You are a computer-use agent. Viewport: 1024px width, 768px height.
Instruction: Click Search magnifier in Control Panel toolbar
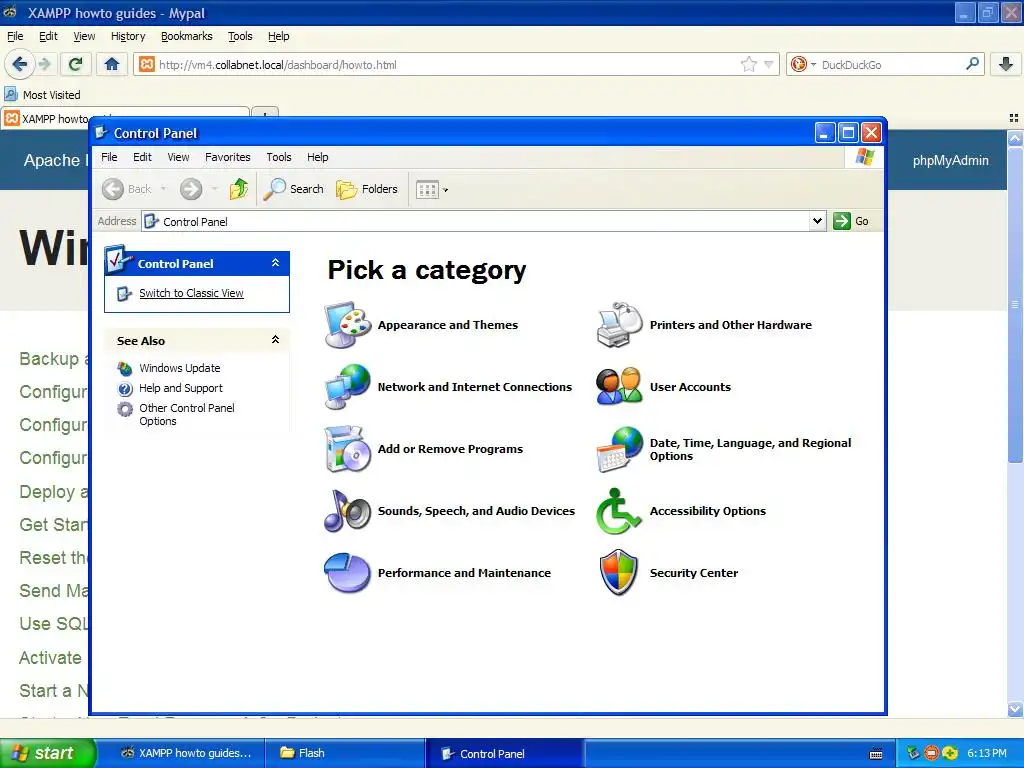(x=293, y=189)
